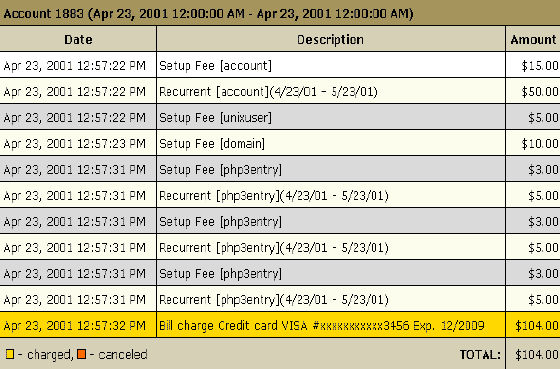
Task: Click the TOTAL $104.00 value
Action: [537, 355]
